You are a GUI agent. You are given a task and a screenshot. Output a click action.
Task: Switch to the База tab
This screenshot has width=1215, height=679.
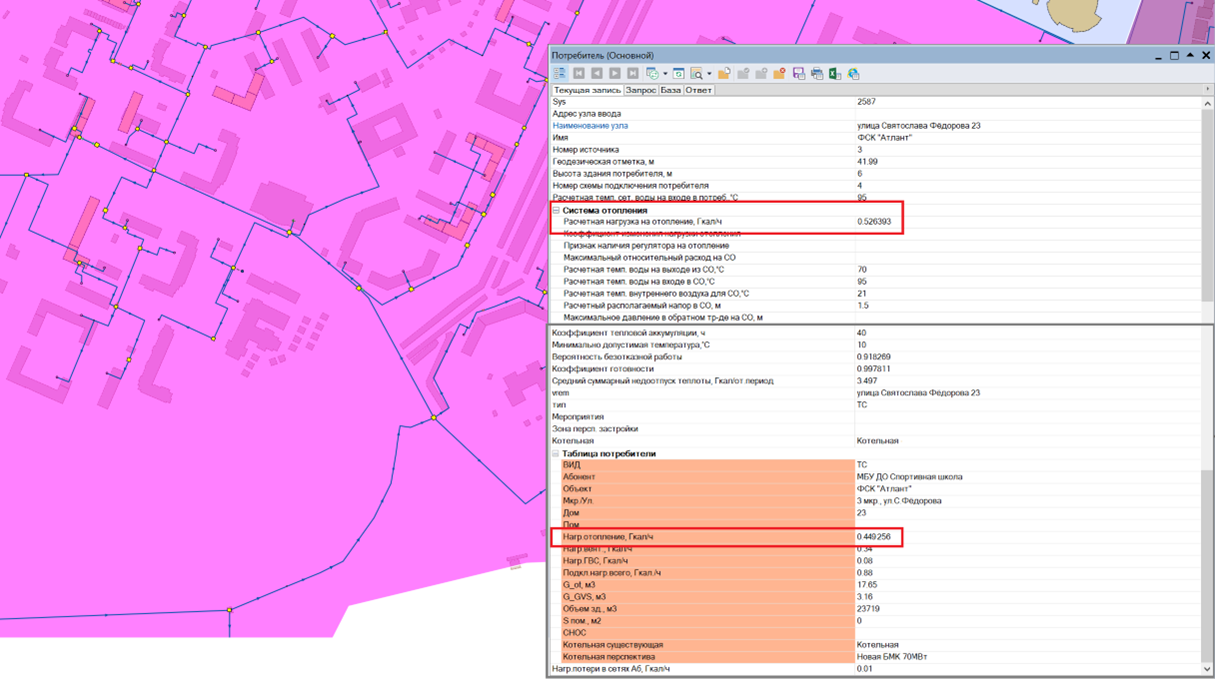[x=670, y=90]
